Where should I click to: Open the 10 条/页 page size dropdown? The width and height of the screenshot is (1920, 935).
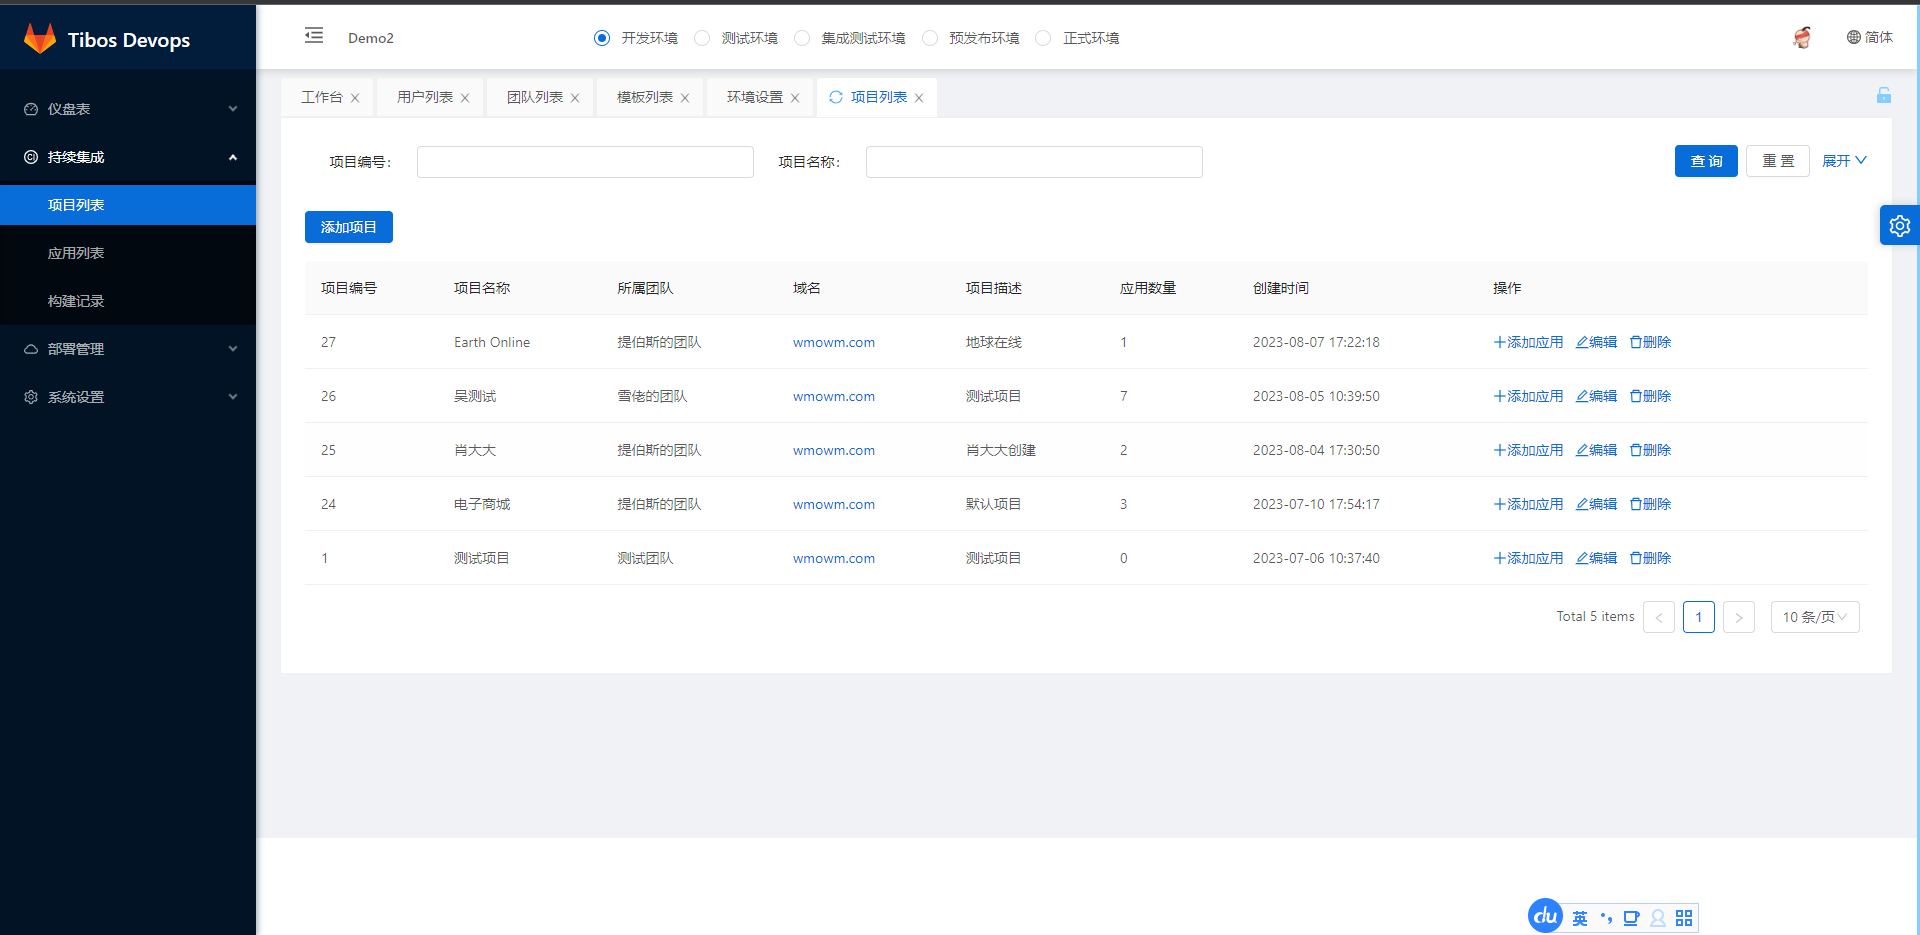(x=1815, y=617)
